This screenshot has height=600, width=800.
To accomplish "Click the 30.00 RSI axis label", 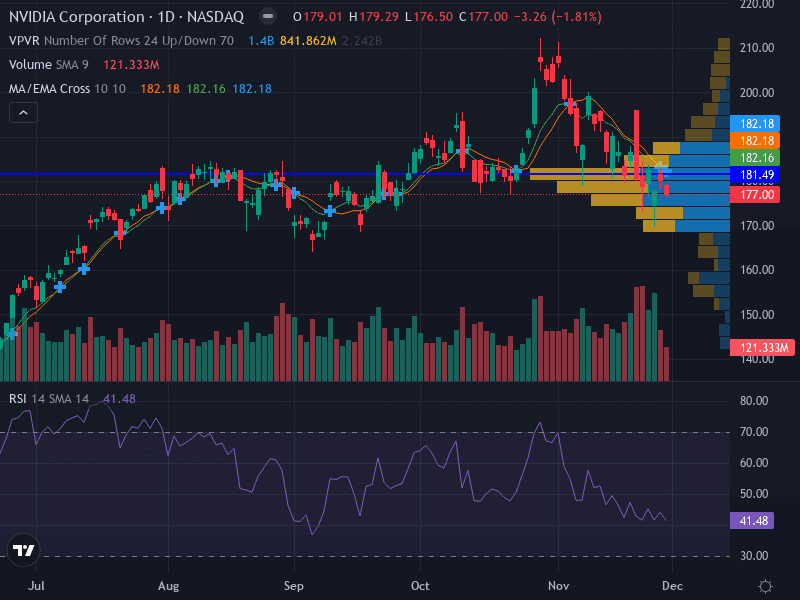I will click(754, 556).
